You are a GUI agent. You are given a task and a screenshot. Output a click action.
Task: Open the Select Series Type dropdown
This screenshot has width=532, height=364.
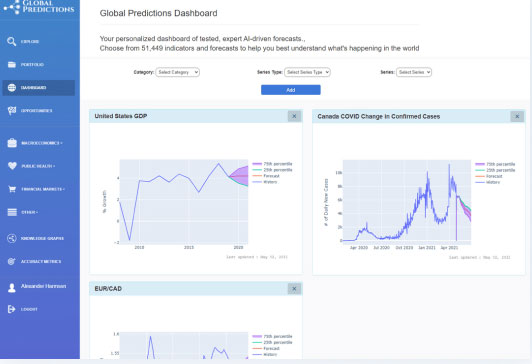[x=307, y=72]
